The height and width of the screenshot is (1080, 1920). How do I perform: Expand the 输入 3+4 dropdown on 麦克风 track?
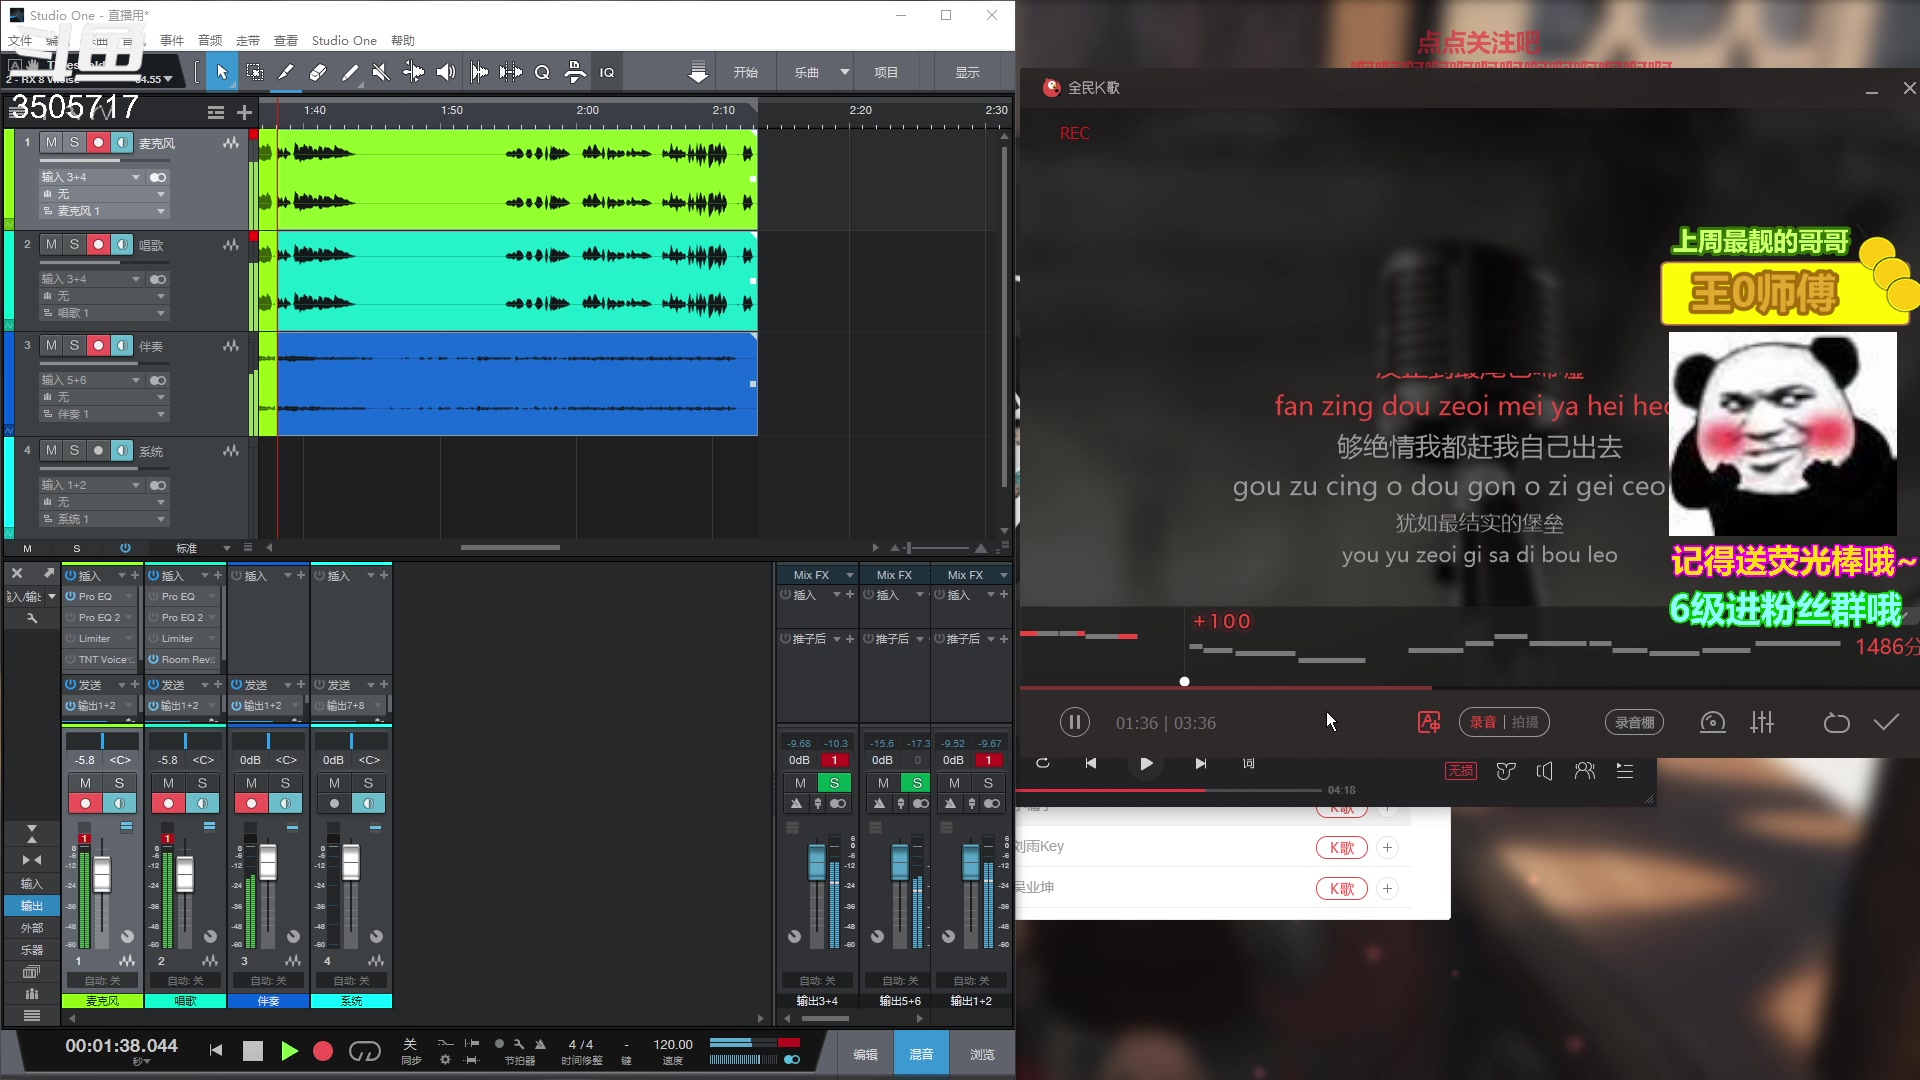136,177
